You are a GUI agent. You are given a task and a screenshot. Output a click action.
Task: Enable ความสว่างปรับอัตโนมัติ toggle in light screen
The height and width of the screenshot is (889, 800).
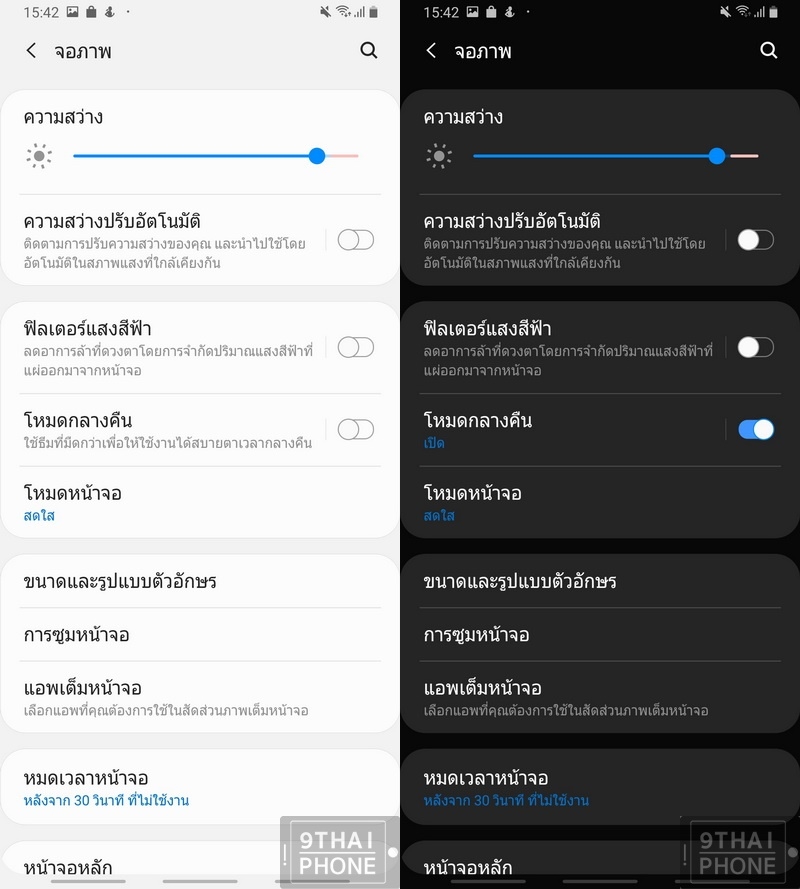pyautogui.click(x=355, y=240)
